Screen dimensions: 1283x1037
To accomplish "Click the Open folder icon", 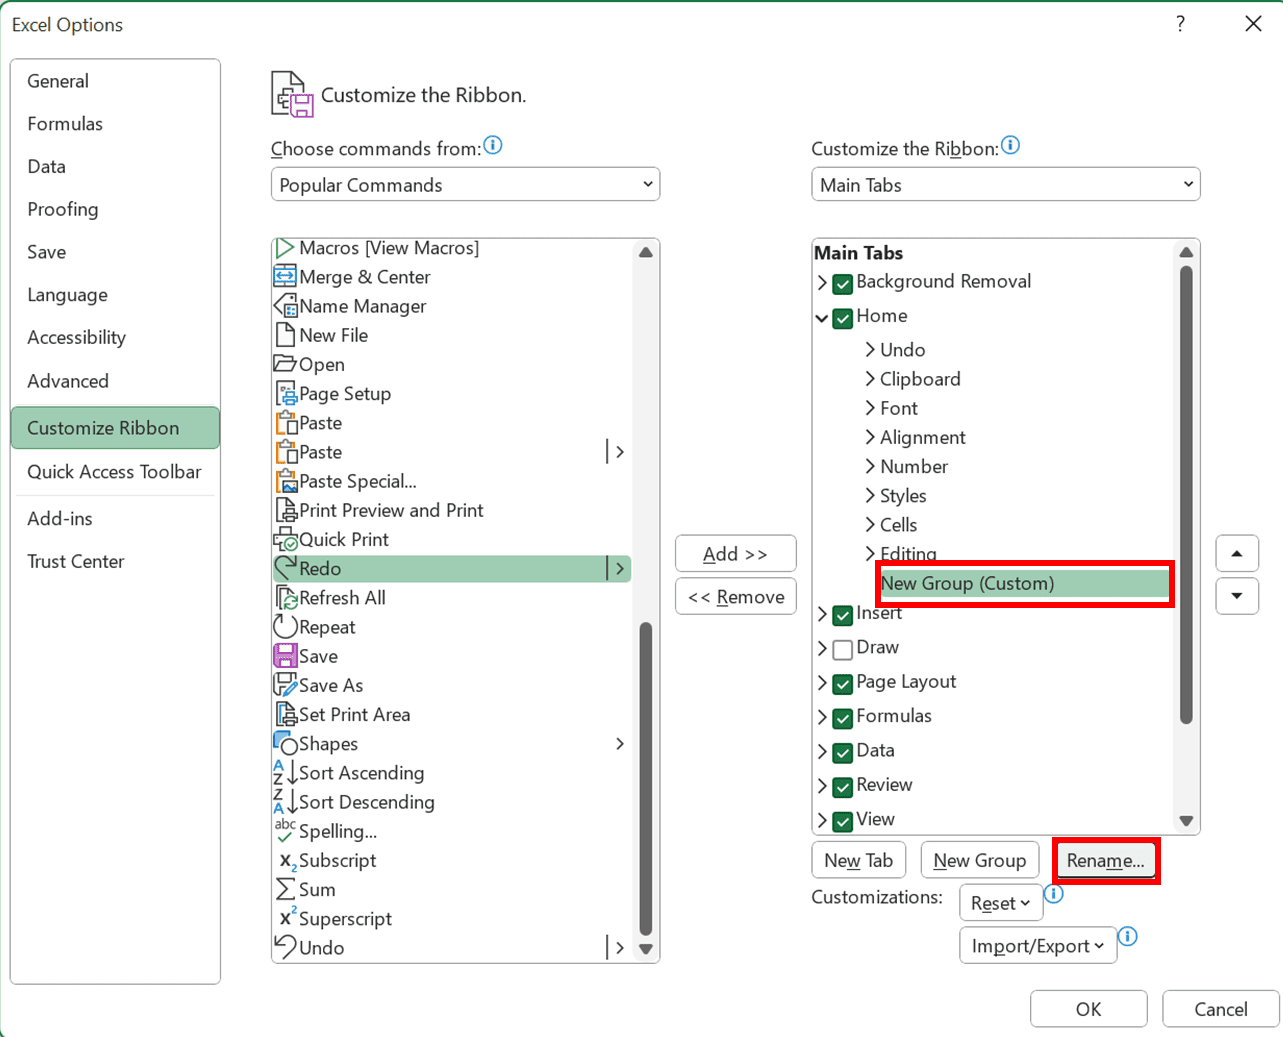I will coord(285,364).
